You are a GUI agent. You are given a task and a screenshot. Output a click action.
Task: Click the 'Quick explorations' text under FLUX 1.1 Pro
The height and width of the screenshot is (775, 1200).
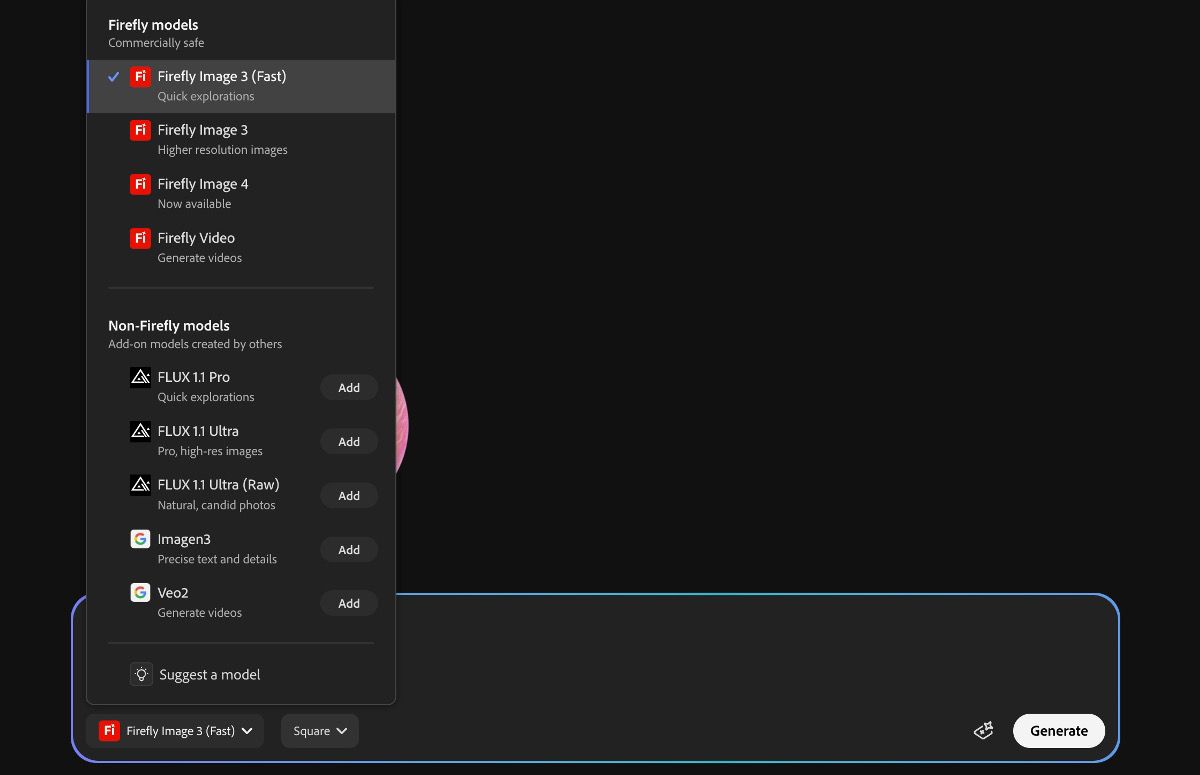coord(206,397)
